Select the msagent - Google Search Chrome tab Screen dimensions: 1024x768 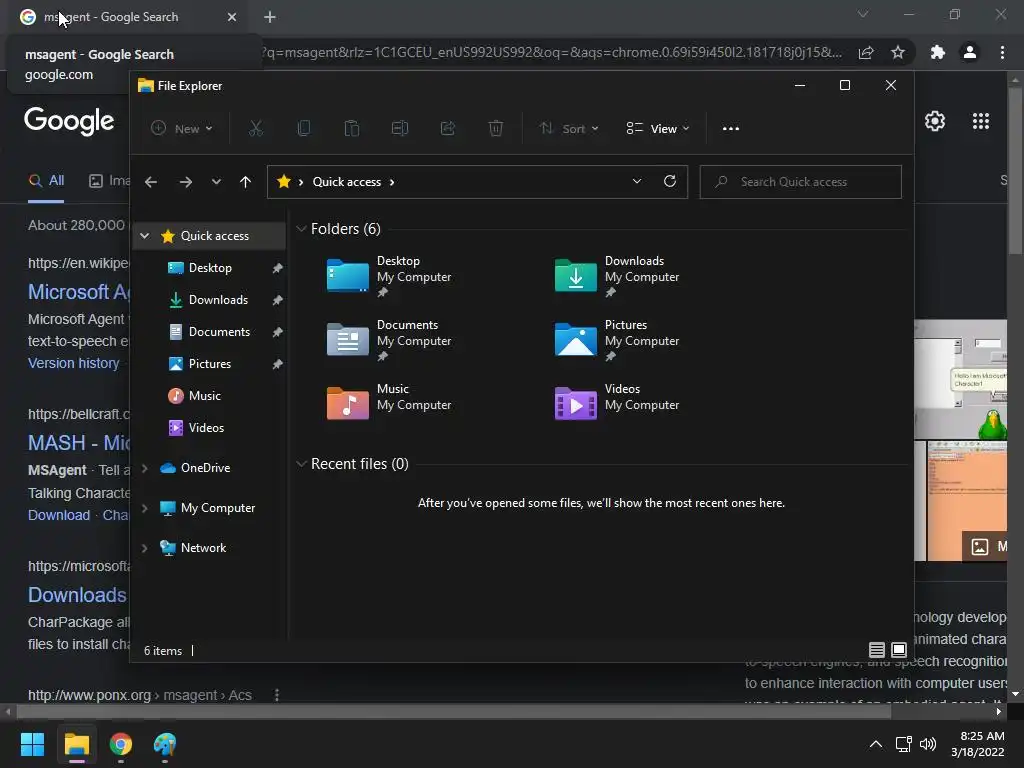pyautogui.click(x=127, y=17)
